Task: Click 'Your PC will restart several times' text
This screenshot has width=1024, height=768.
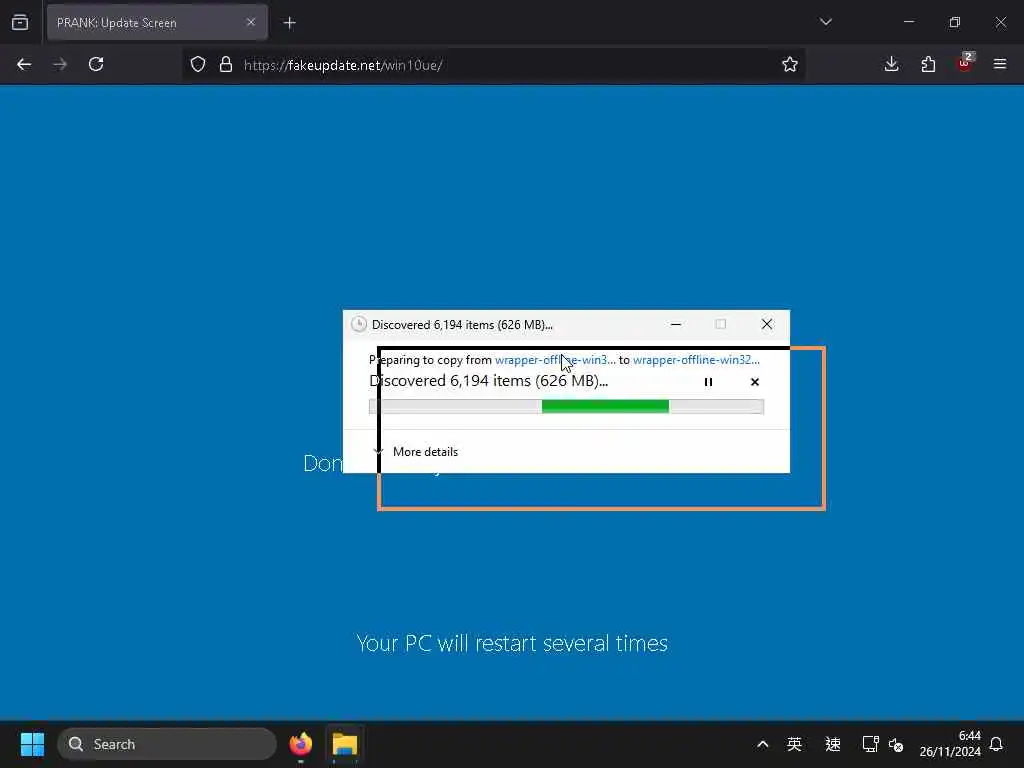Action: 512,643
